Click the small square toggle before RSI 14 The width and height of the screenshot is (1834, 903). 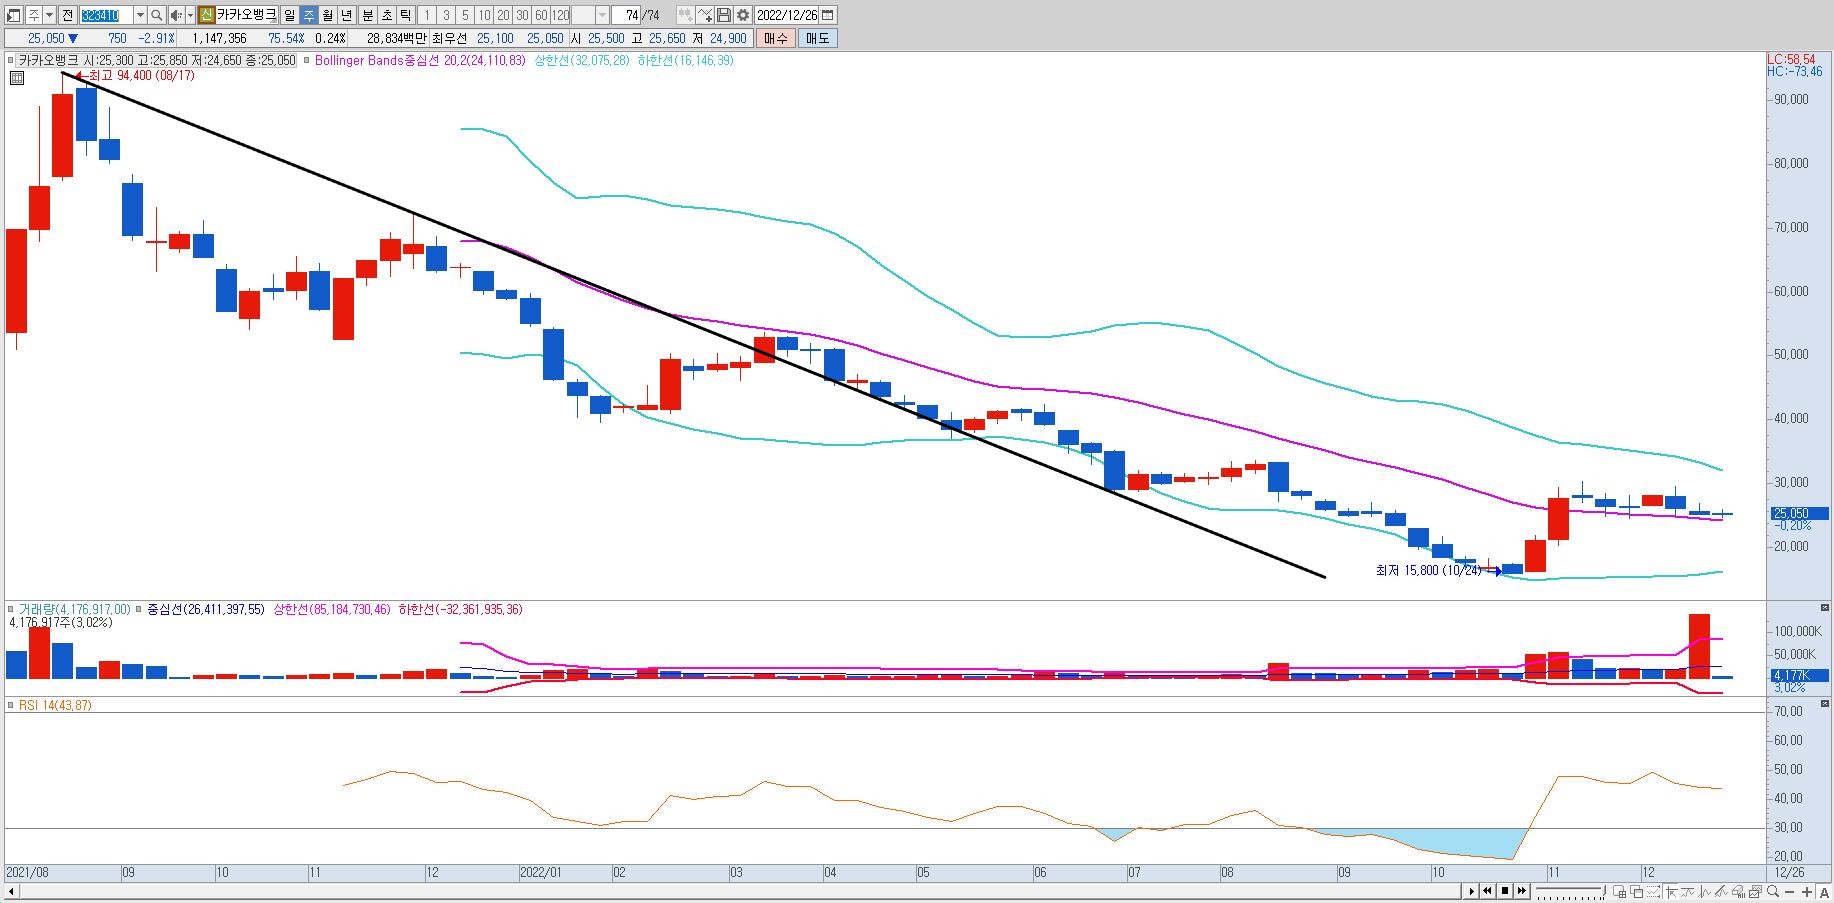[11, 705]
